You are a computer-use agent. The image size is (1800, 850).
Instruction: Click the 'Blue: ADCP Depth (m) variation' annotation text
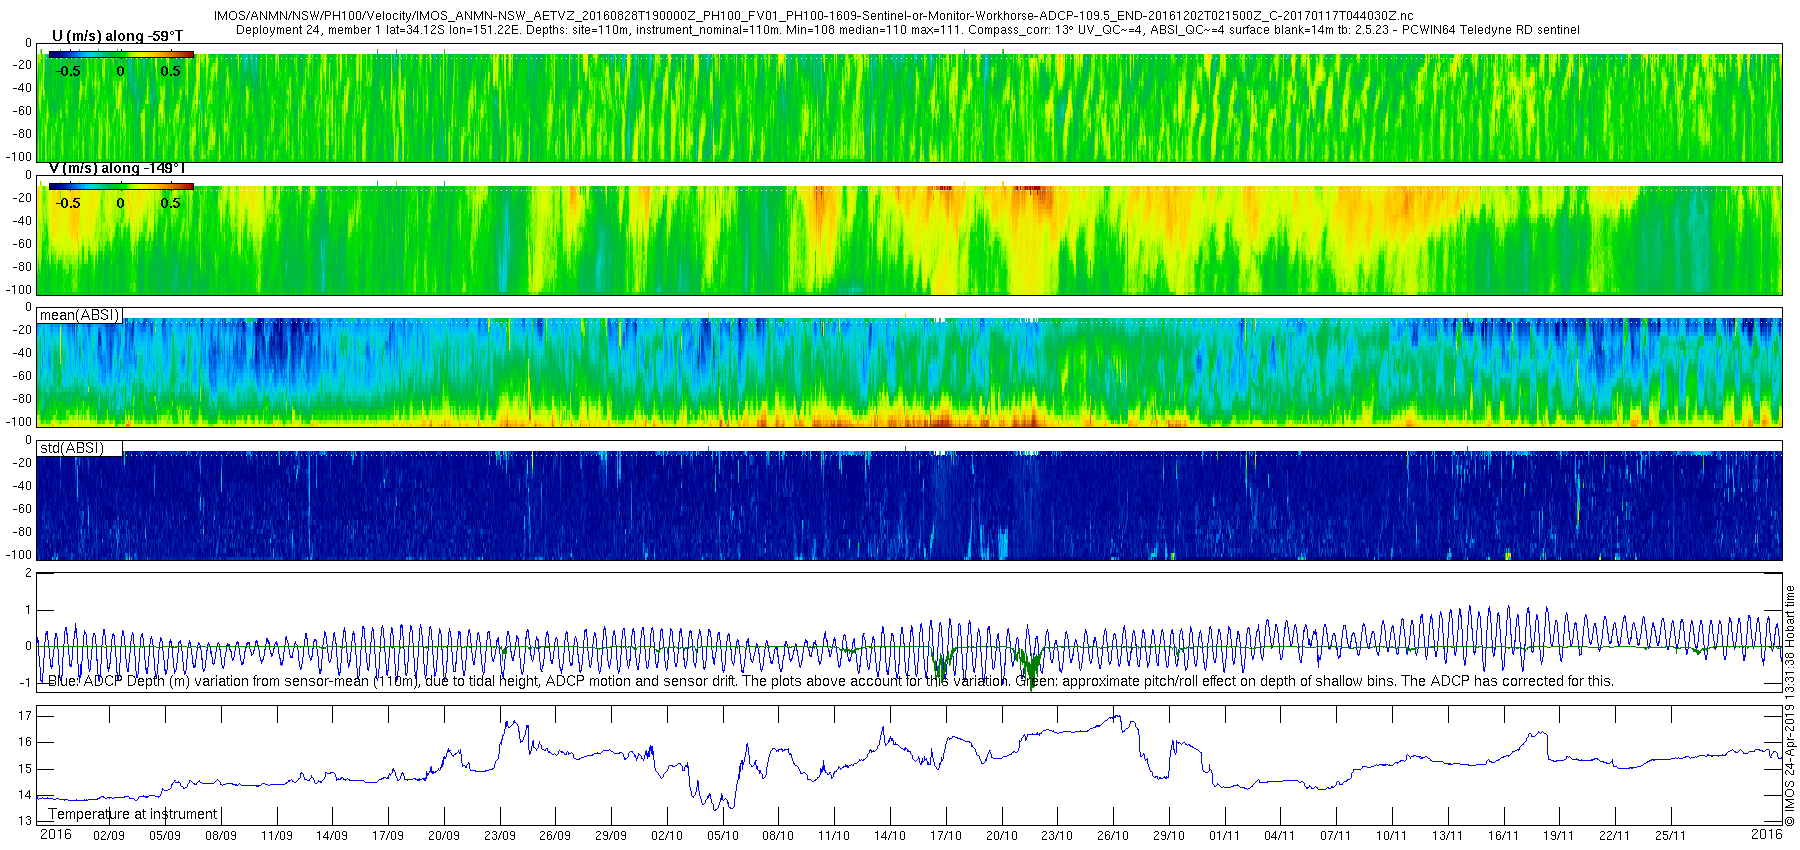tap(831, 681)
